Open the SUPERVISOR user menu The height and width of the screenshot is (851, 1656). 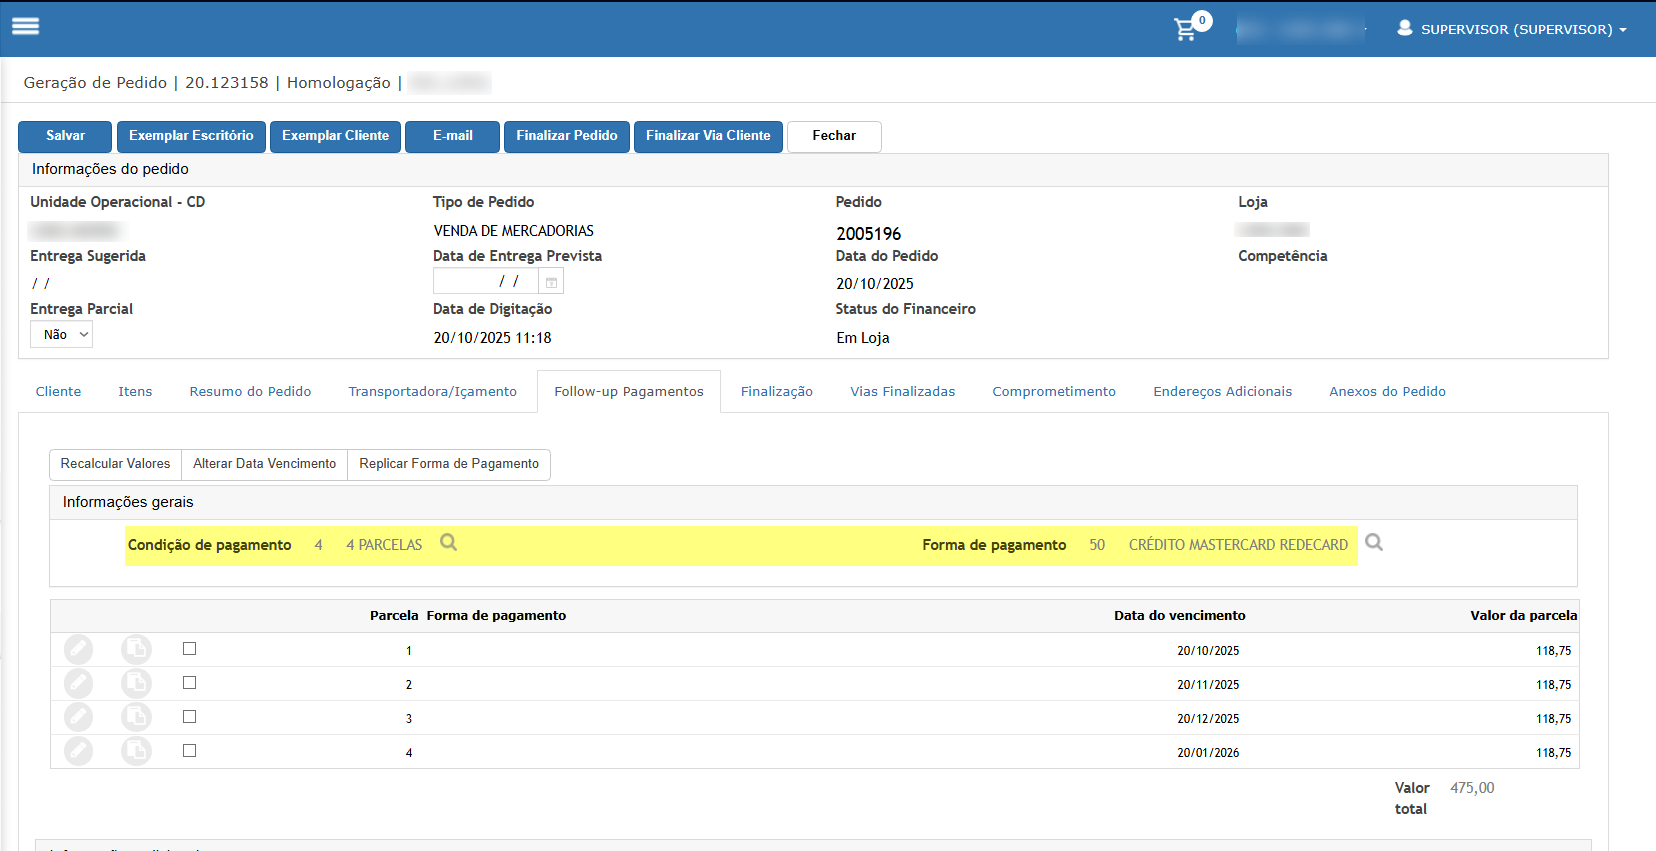pyautogui.click(x=1512, y=29)
